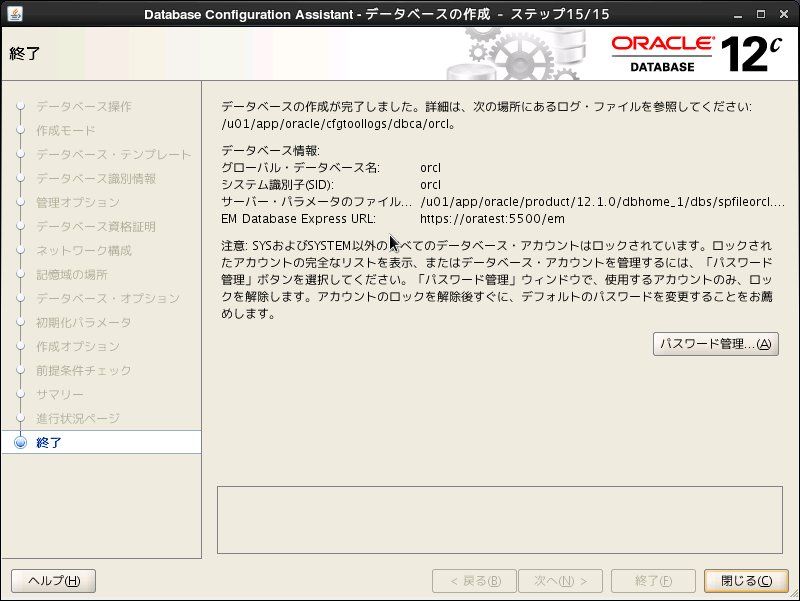Click the disabled 終了(F) finish button
This screenshot has width=800, height=601.
tap(653, 581)
